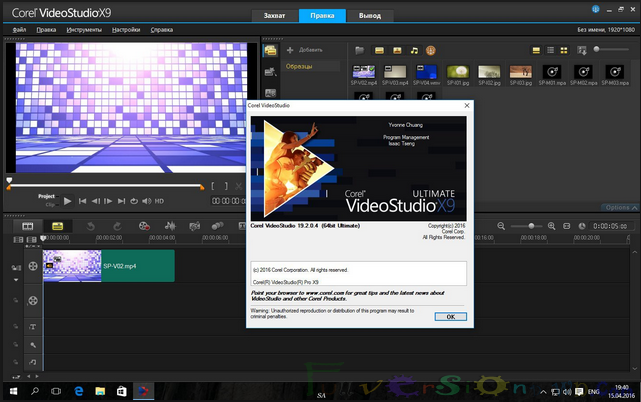Toggle ripple editing on video track
Screen dimensions: 641x402
(16, 267)
